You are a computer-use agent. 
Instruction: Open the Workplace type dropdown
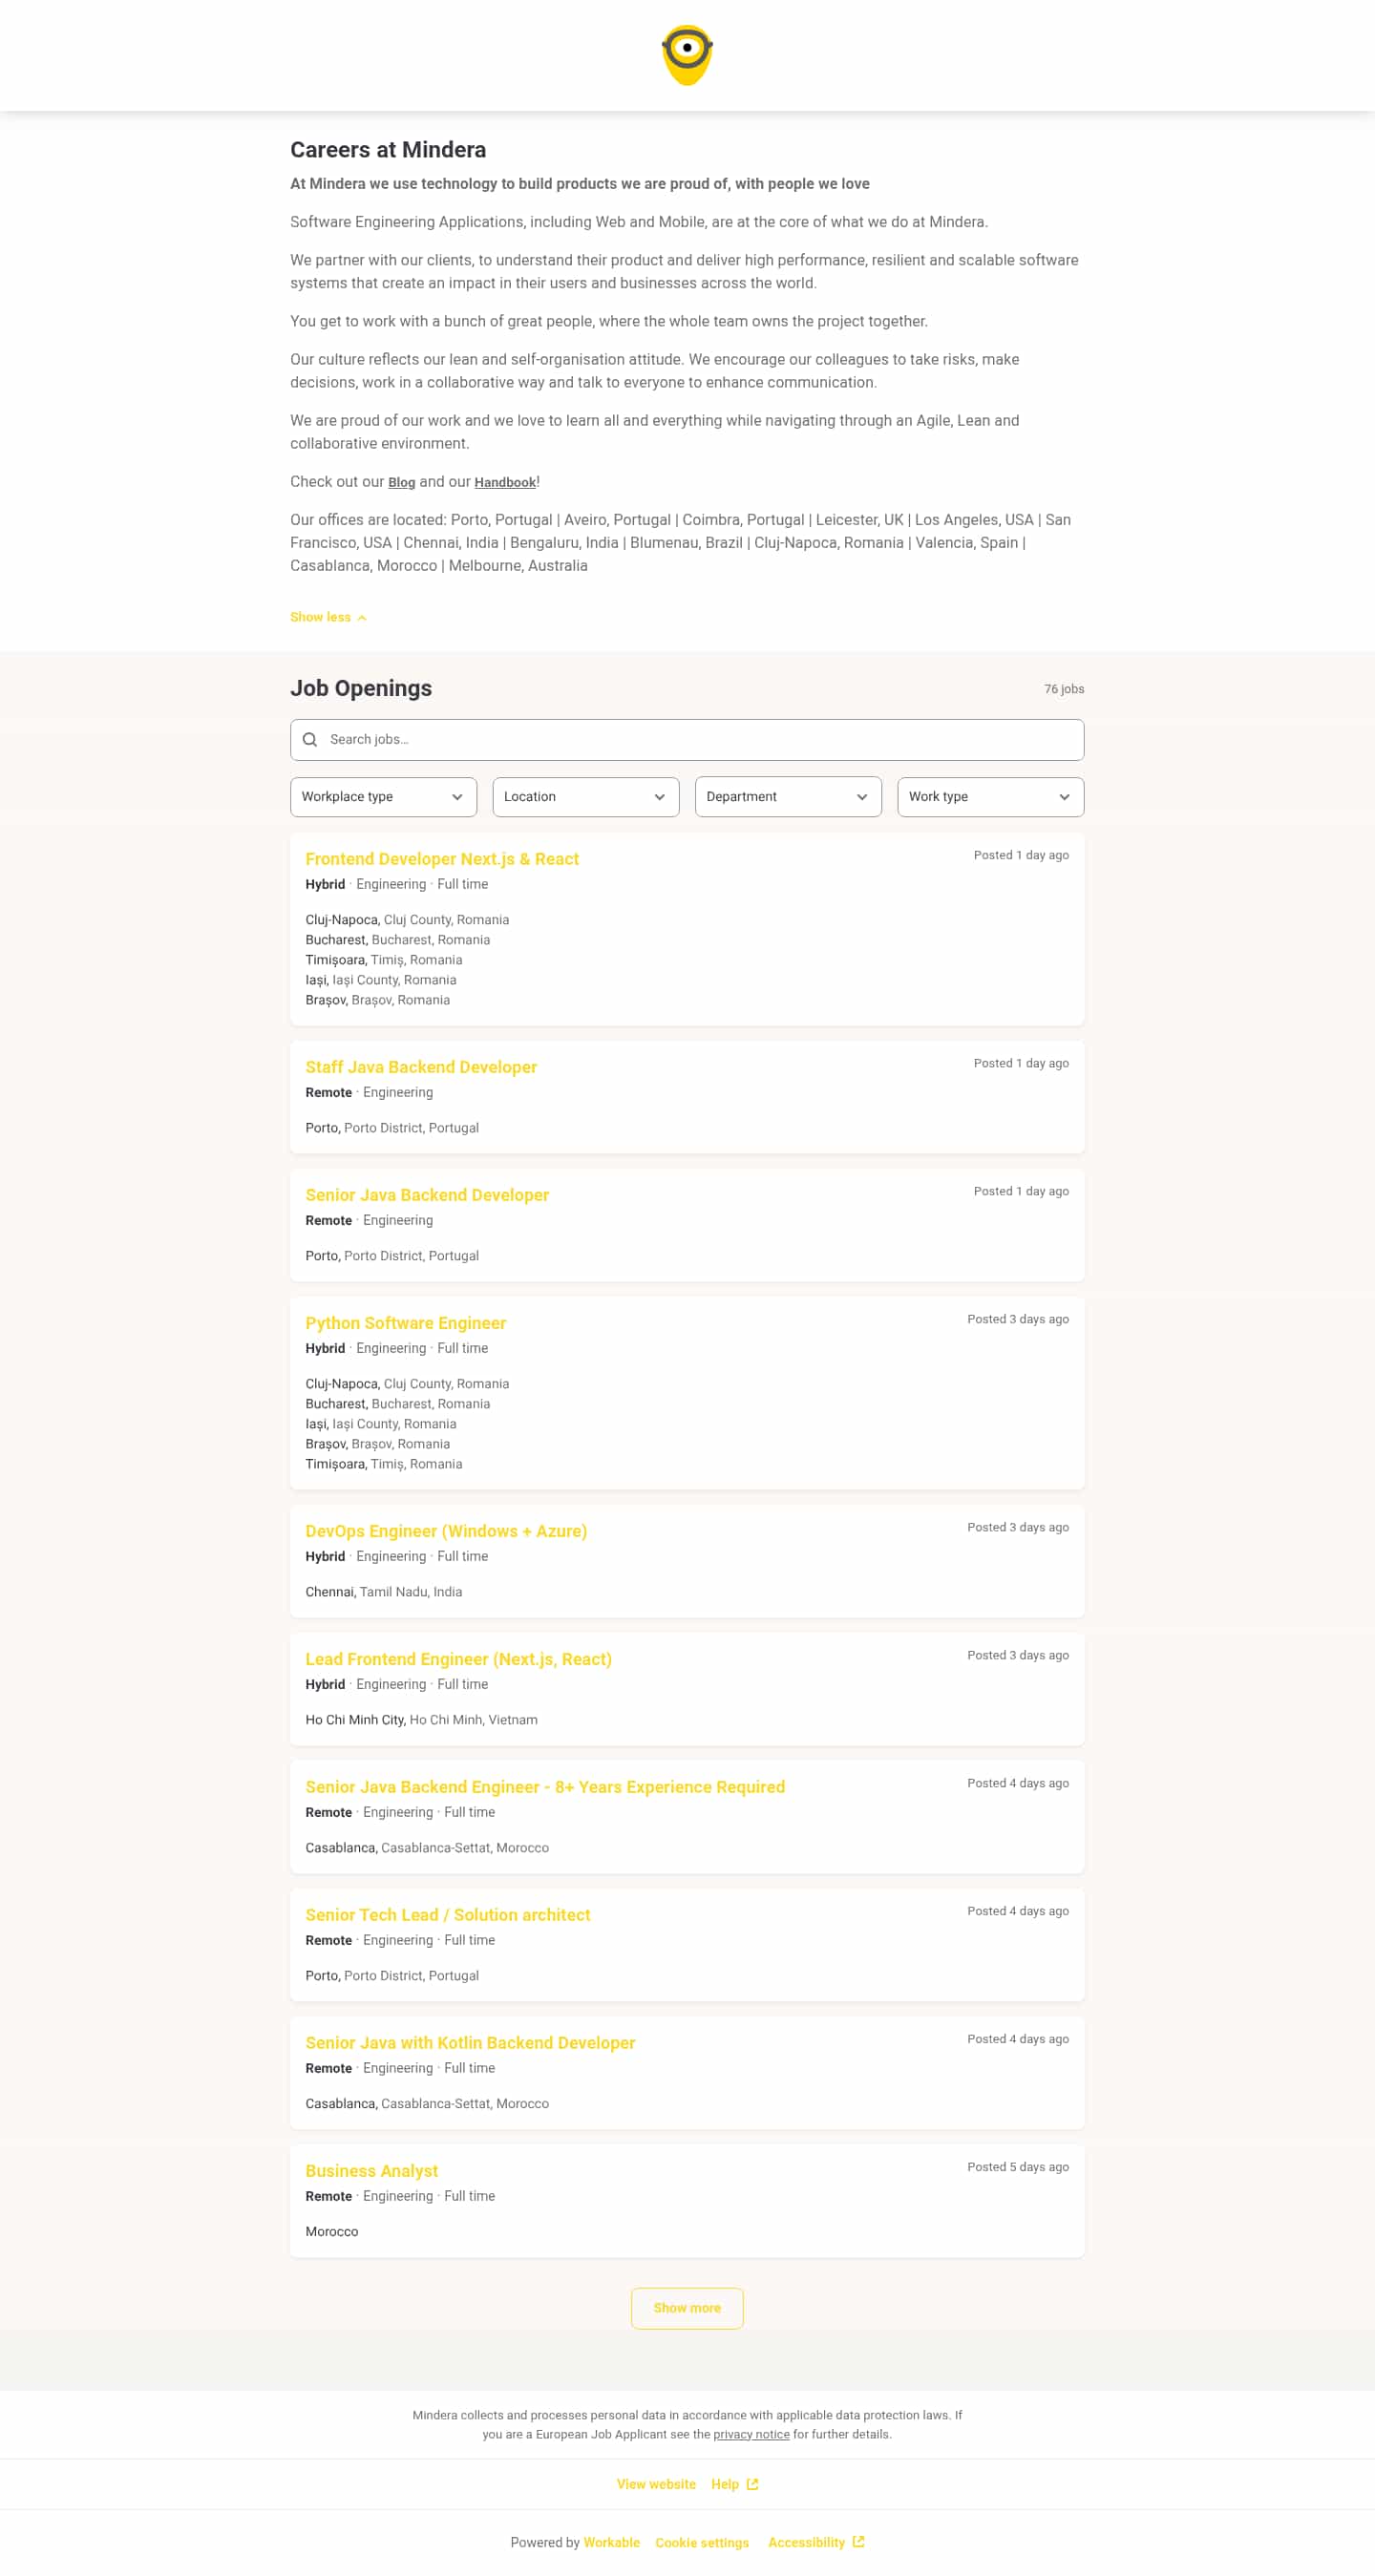coord(383,797)
